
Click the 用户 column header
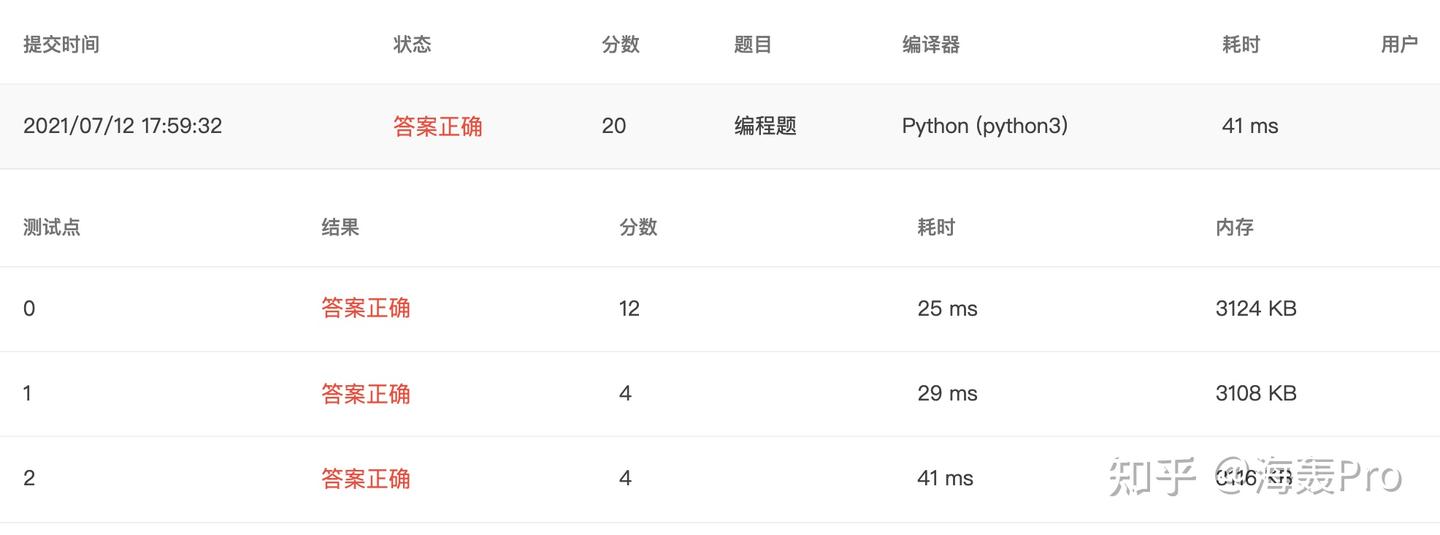pos(1399,45)
